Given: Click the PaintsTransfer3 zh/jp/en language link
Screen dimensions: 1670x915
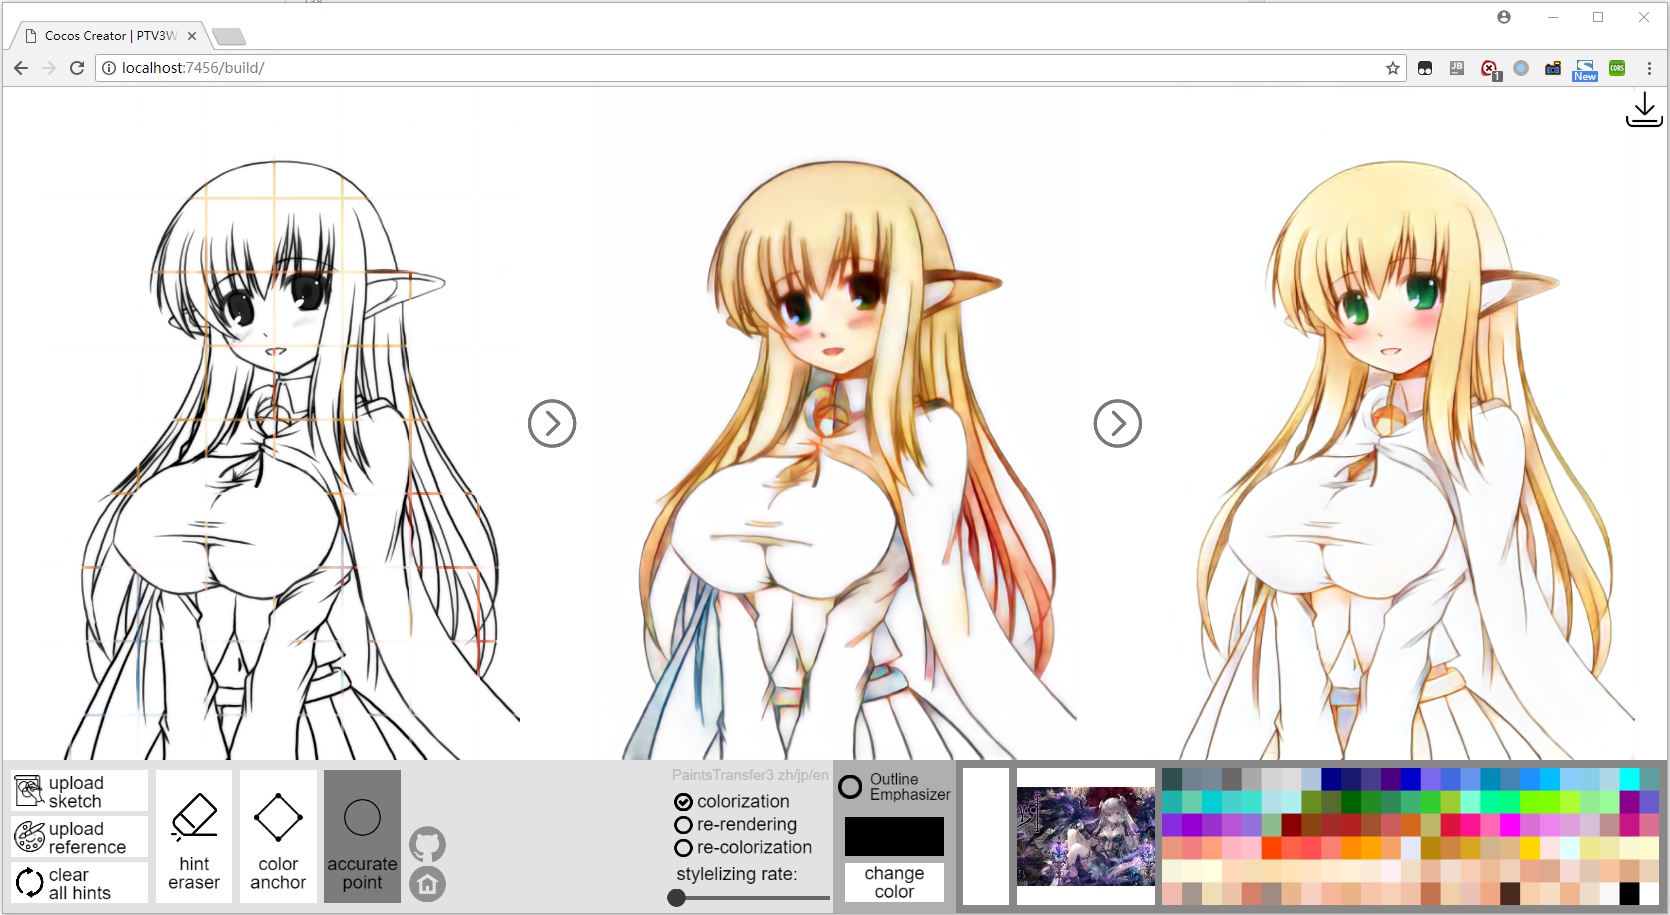Looking at the screenshot, I should 750,775.
